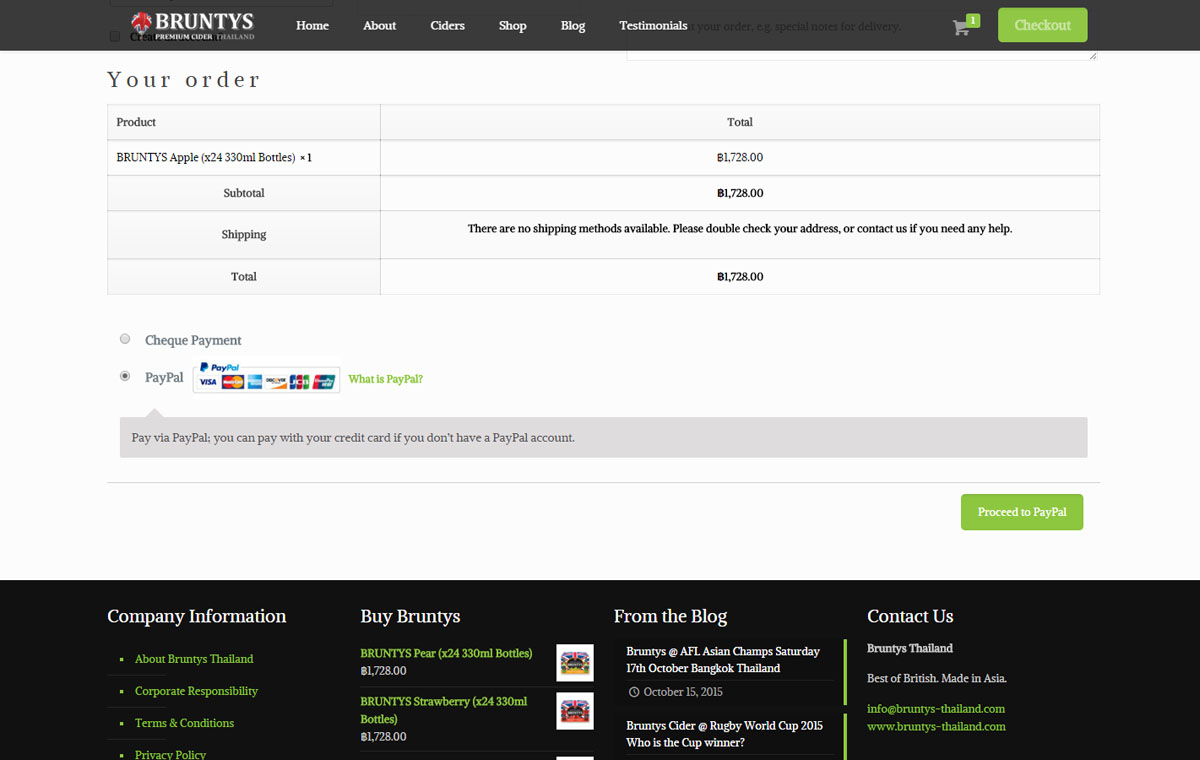Select the PayPal payment radio button
The height and width of the screenshot is (760, 1200).
[125, 376]
